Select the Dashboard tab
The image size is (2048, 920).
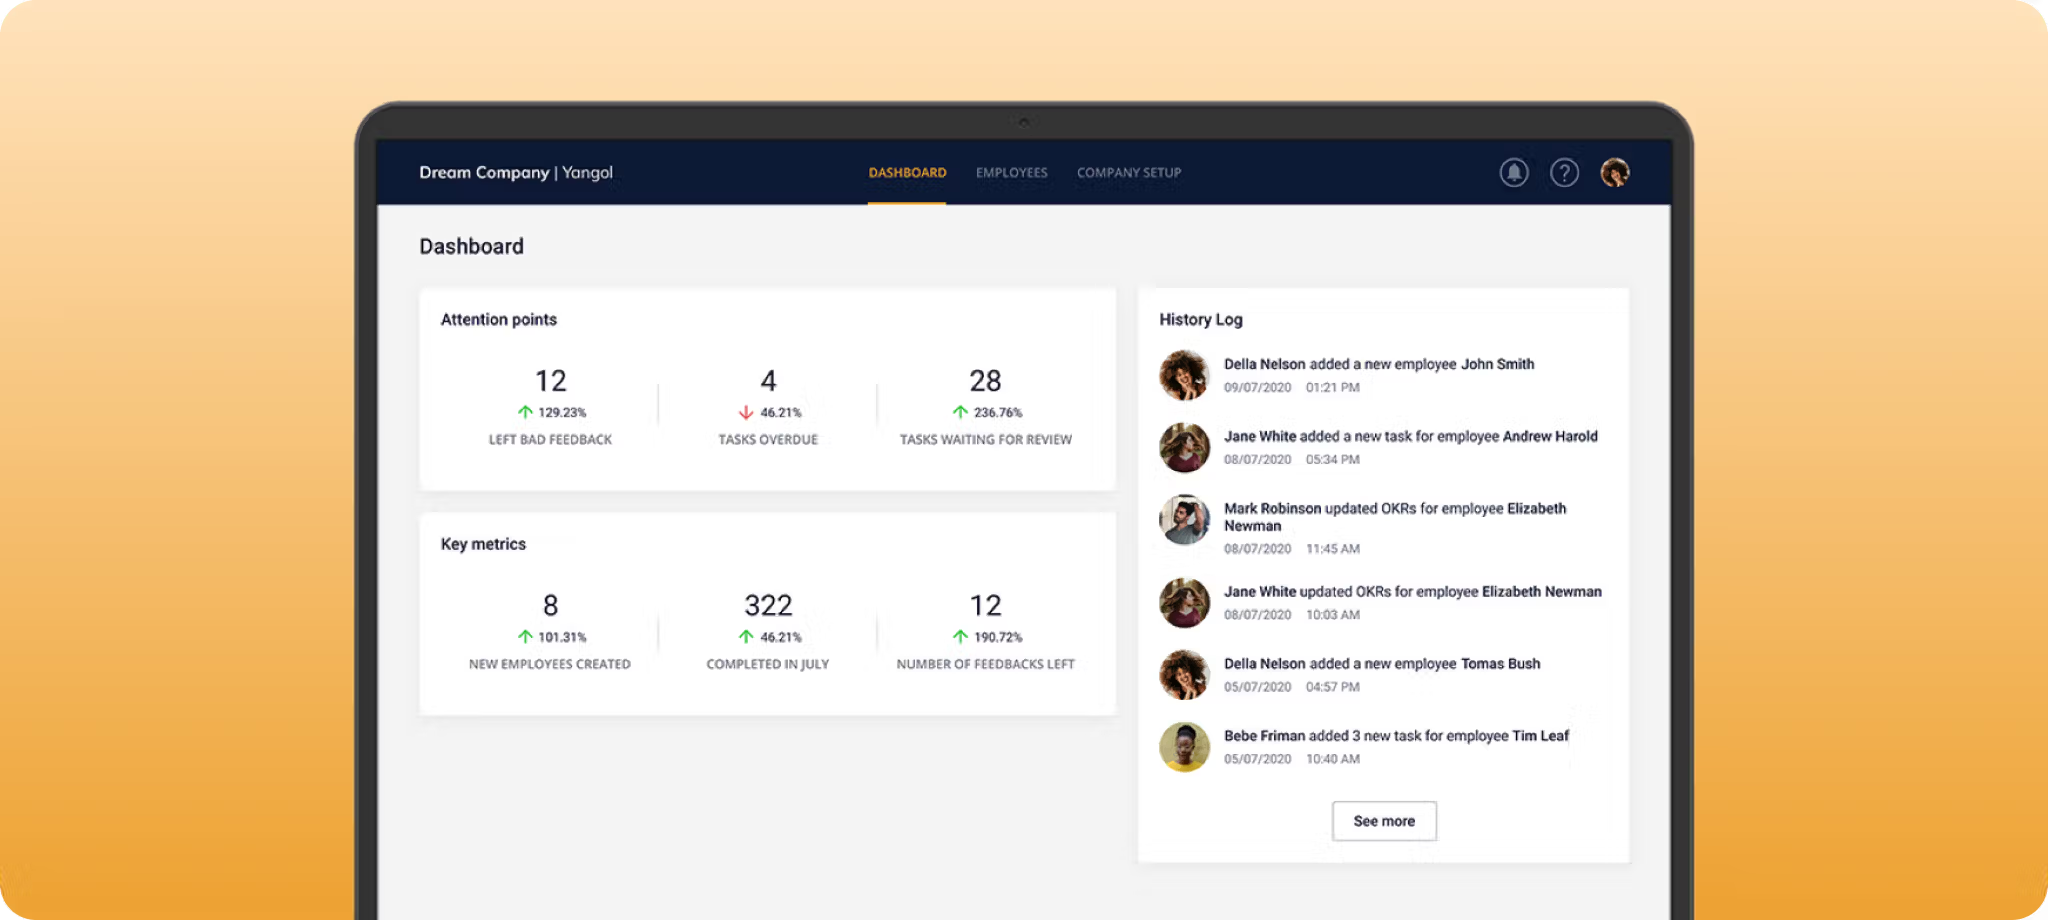(x=907, y=173)
